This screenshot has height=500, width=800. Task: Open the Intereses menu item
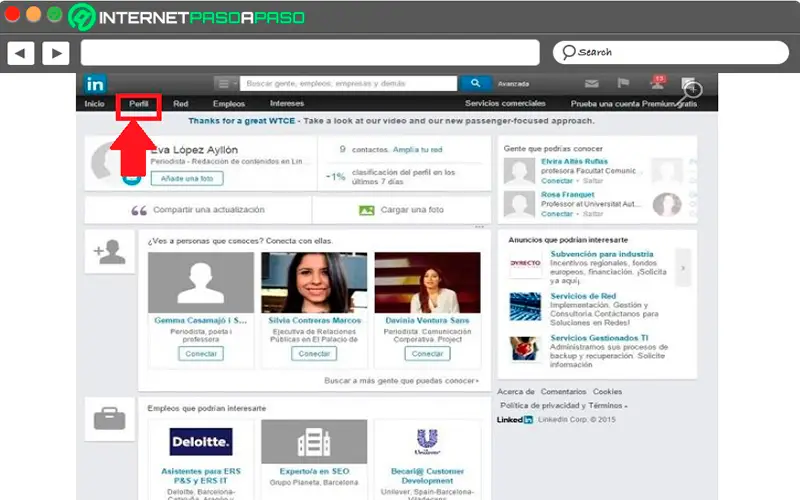pos(287,104)
